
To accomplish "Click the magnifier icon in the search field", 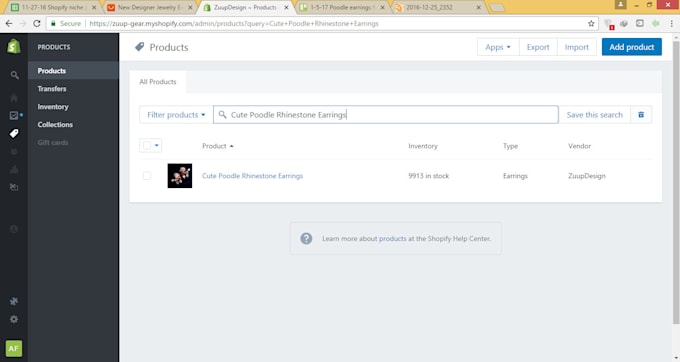I will pos(222,114).
